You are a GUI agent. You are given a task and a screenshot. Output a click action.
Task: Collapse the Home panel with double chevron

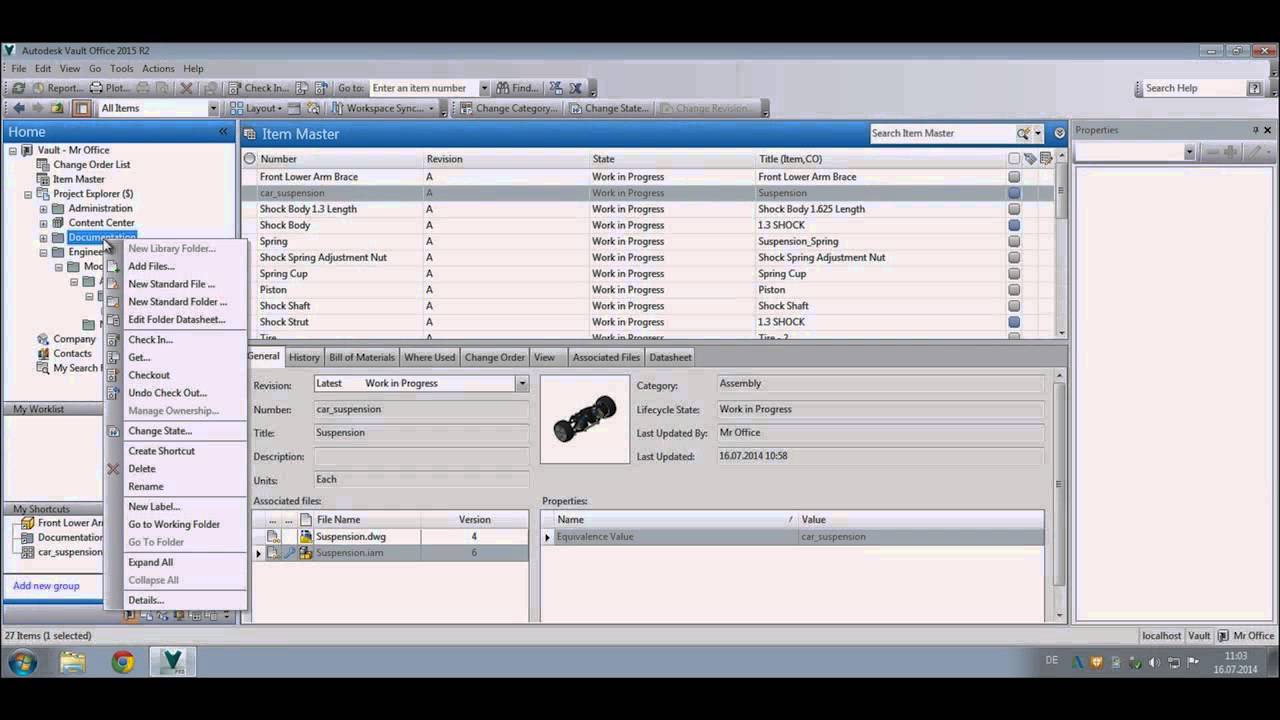tap(224, 132)
